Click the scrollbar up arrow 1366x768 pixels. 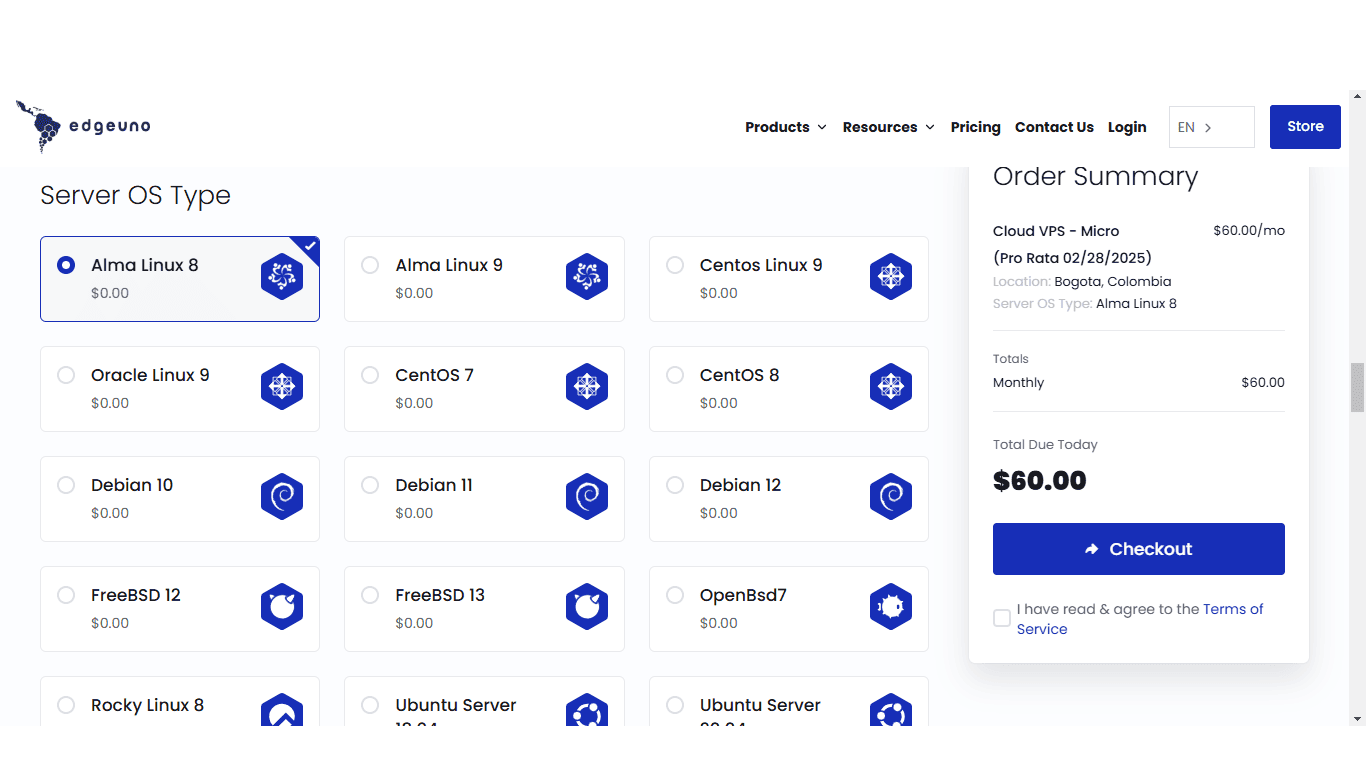1357,97
